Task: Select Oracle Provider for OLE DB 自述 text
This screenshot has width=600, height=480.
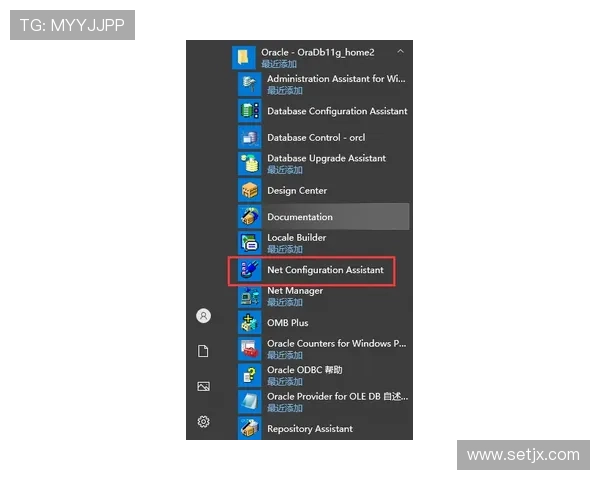Action: 338,397
